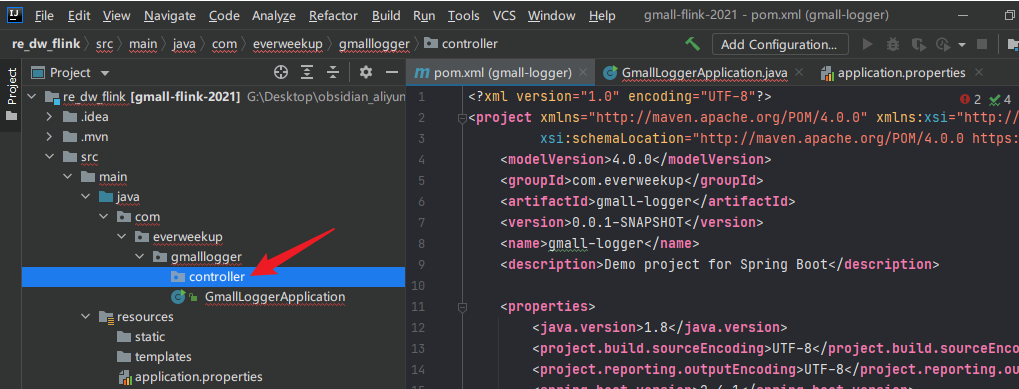Screen dimensions: 1019x389
Task: Click the Profiler run icon
Action: click(x=942, y=44)
